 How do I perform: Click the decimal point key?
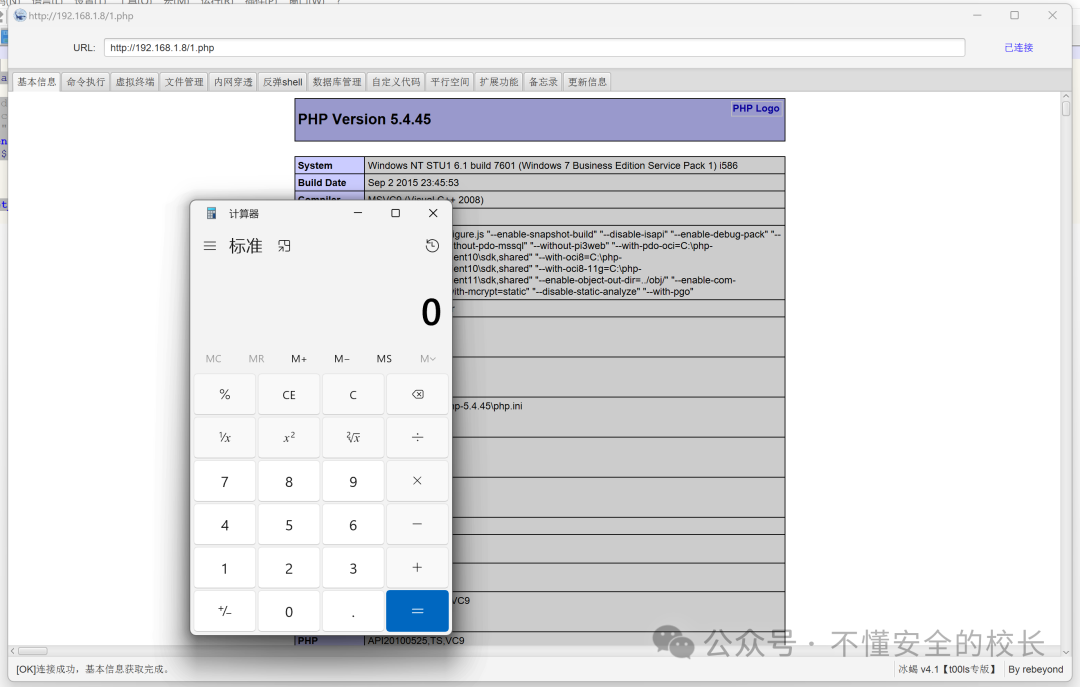click(x=353, y=611)
